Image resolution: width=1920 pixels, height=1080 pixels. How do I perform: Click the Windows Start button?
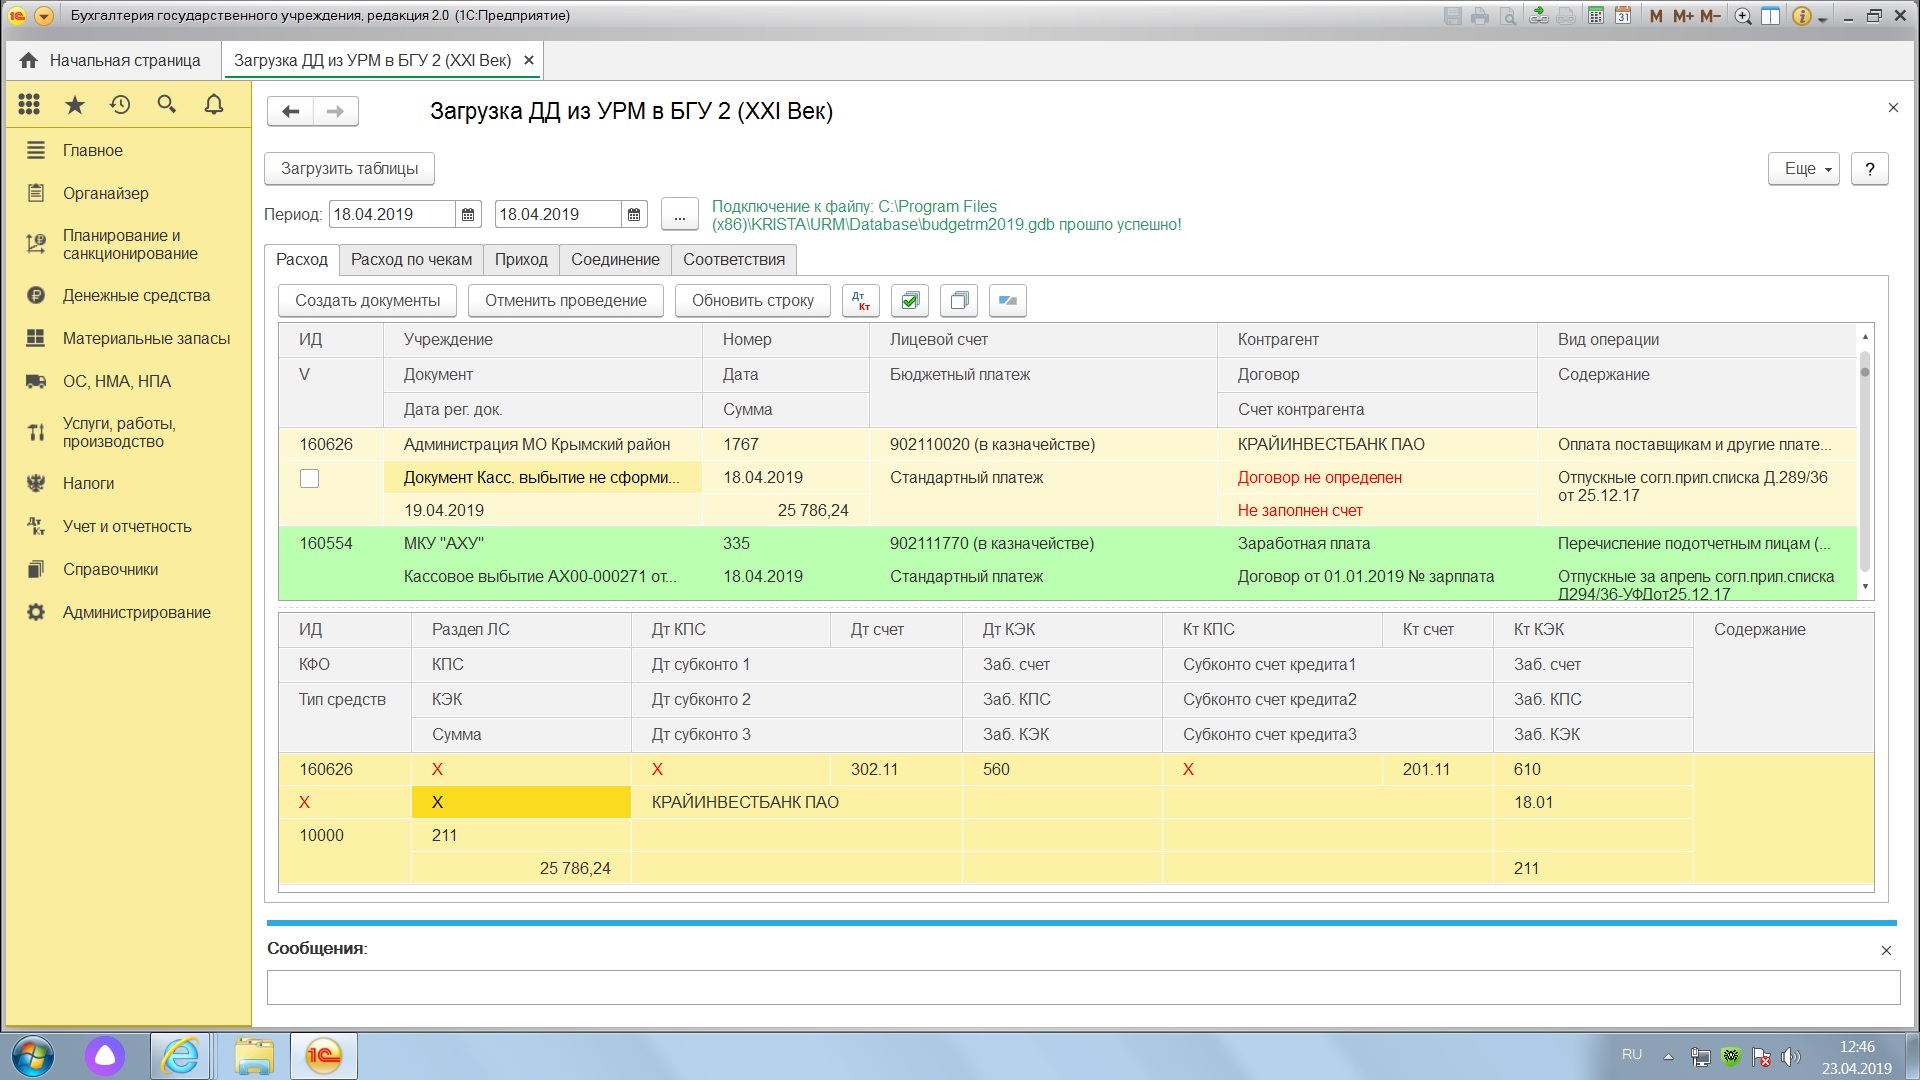(33, 1056)
